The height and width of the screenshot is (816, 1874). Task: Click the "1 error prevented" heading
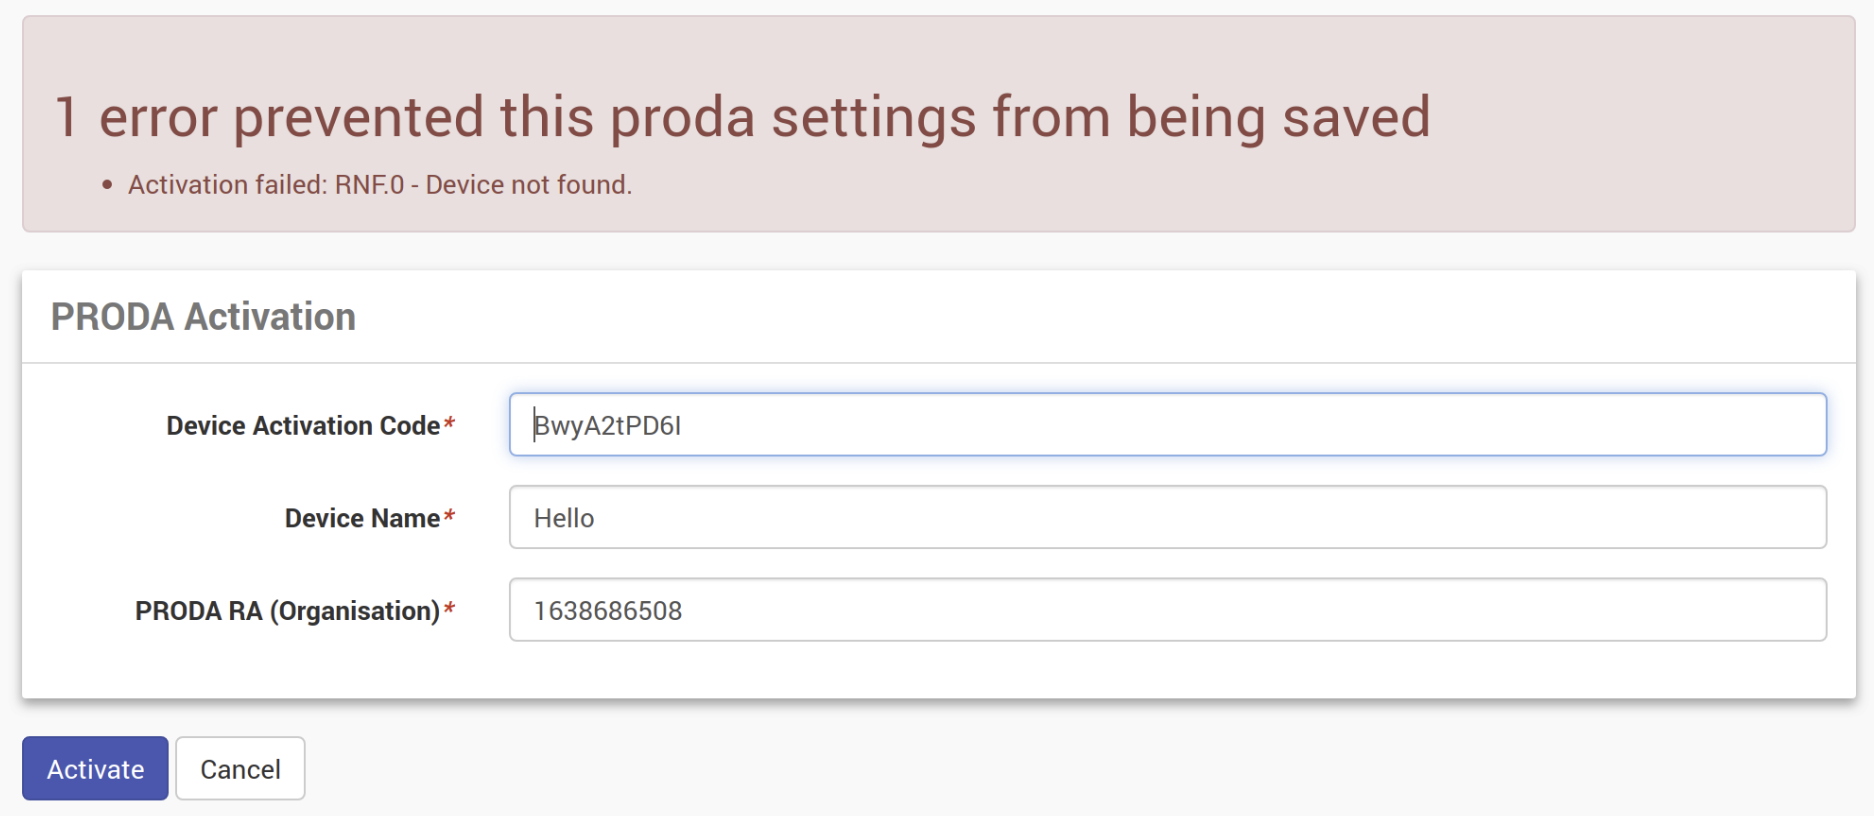(742, 117)
